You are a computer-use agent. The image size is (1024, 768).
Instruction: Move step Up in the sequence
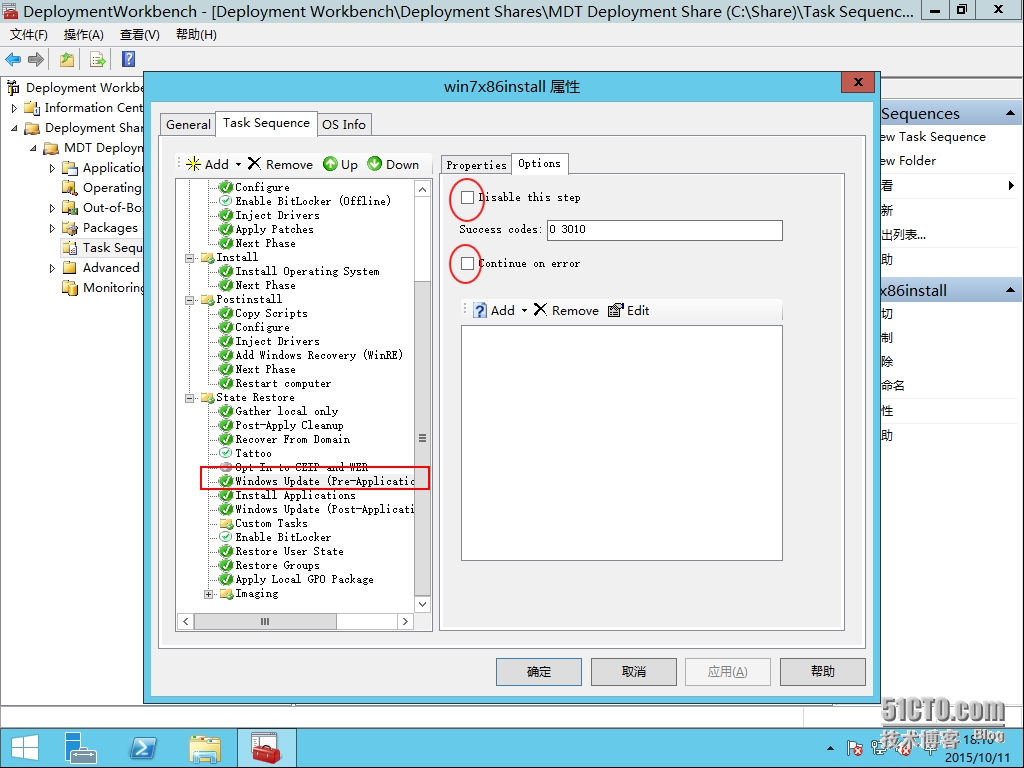point(341,165)
